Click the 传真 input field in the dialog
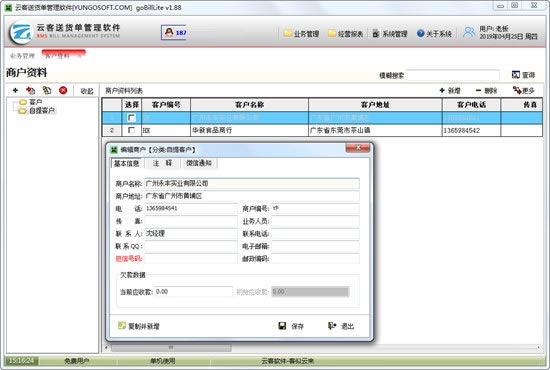Image resolution: width=550 pixels, height=370 pixels. tap(191, 221)
